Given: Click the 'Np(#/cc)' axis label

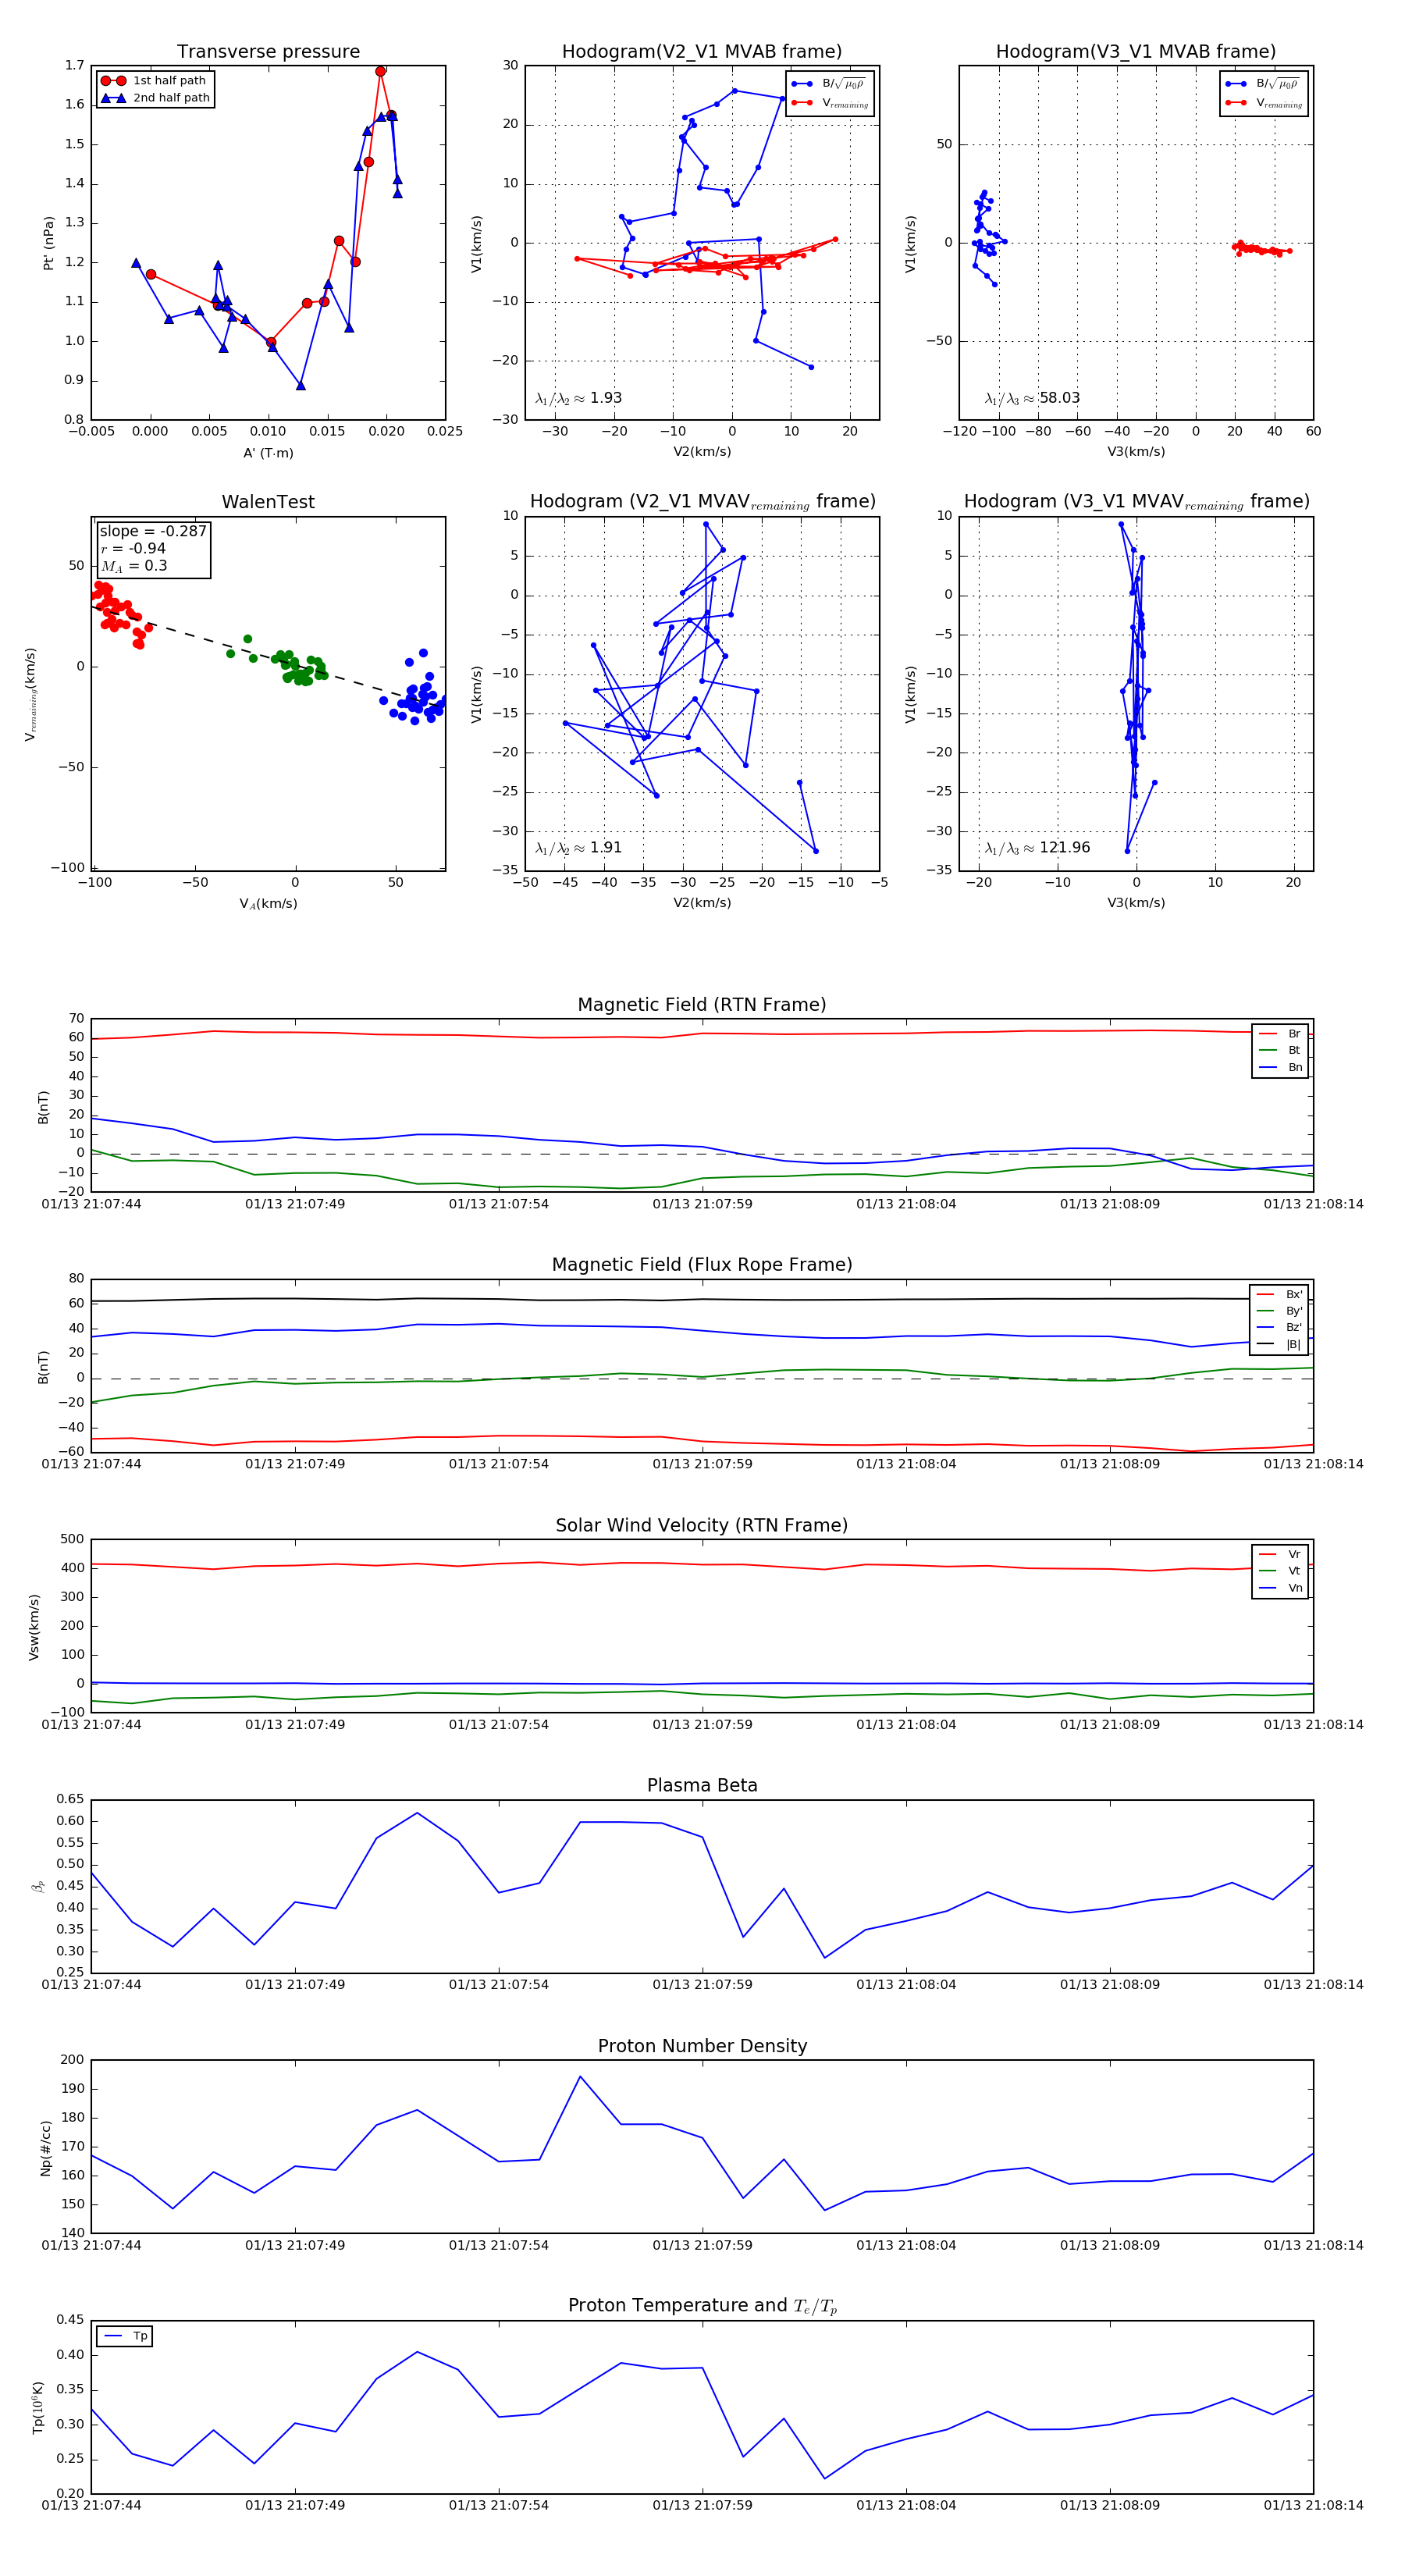Looking at the screenshot, I should 46,2148.
